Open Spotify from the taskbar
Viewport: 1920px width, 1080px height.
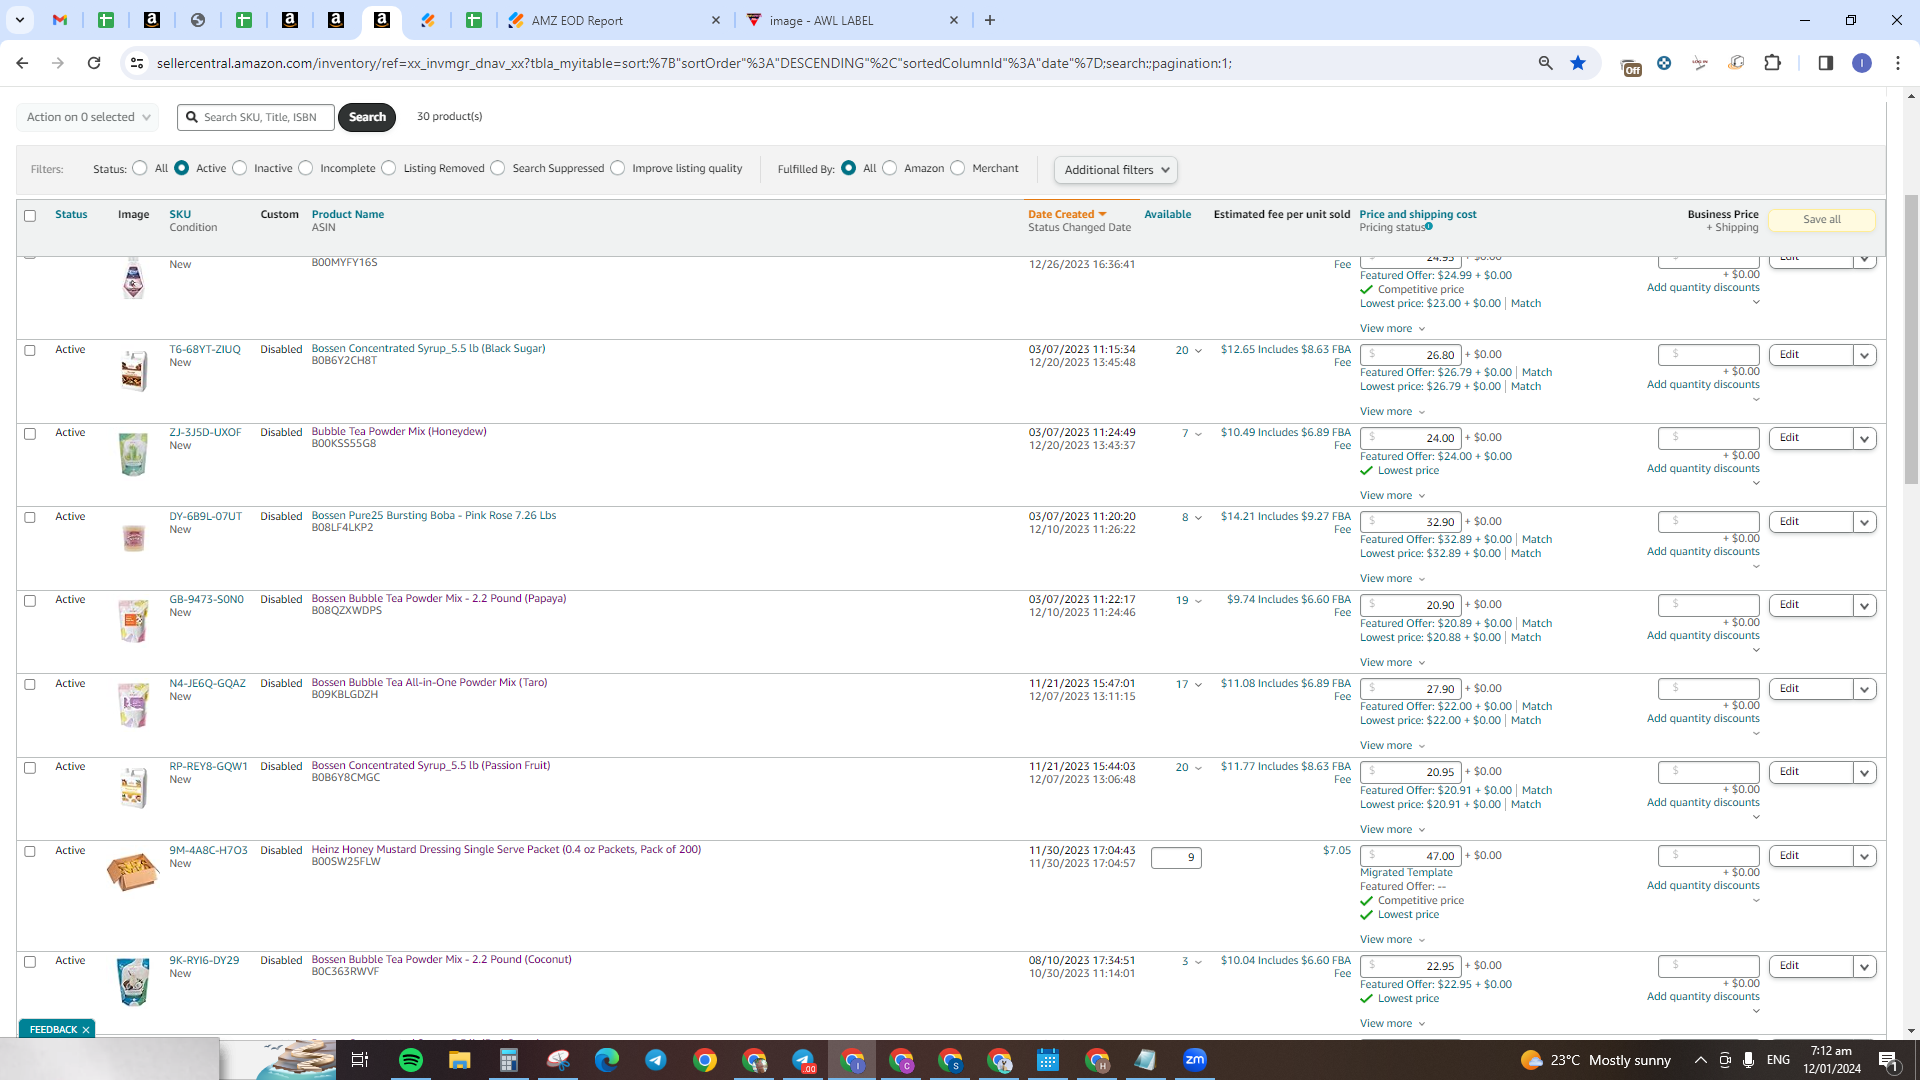(410, 1060)
